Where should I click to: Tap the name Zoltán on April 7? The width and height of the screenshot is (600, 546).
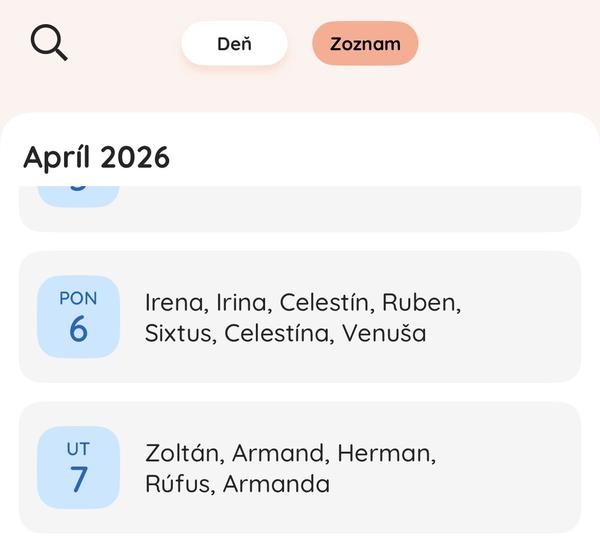coord(185,454)
